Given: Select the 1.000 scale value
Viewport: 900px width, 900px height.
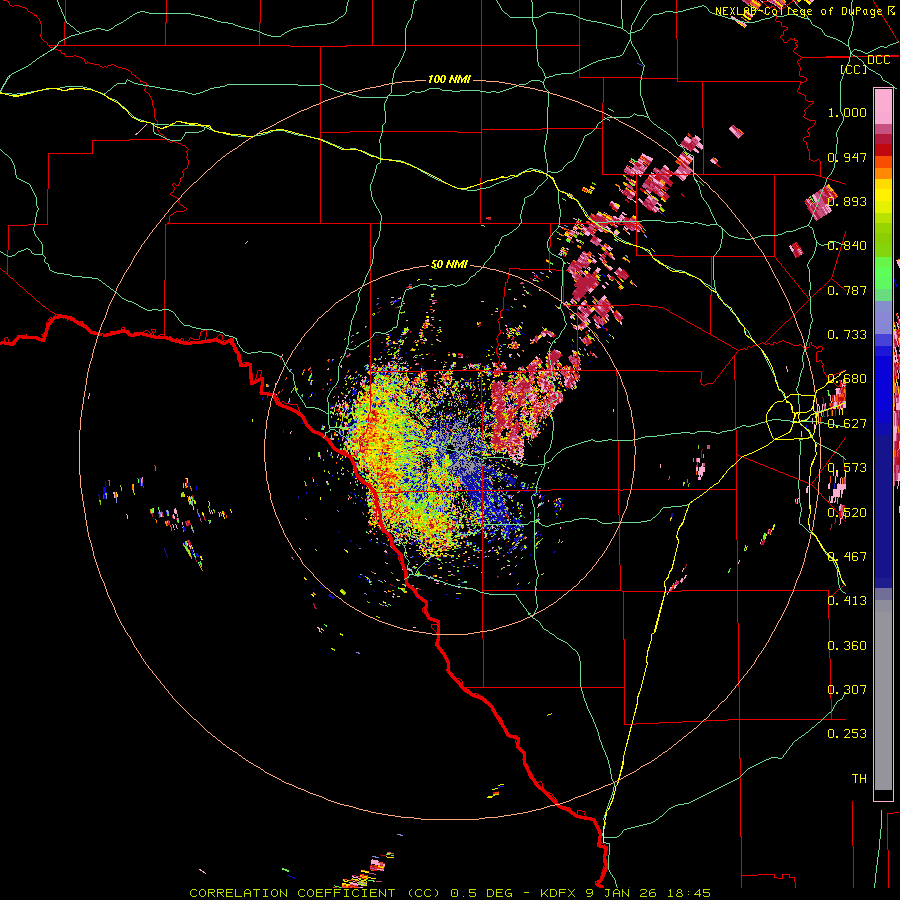Looking at the screenshot, I should pos(847,112).
